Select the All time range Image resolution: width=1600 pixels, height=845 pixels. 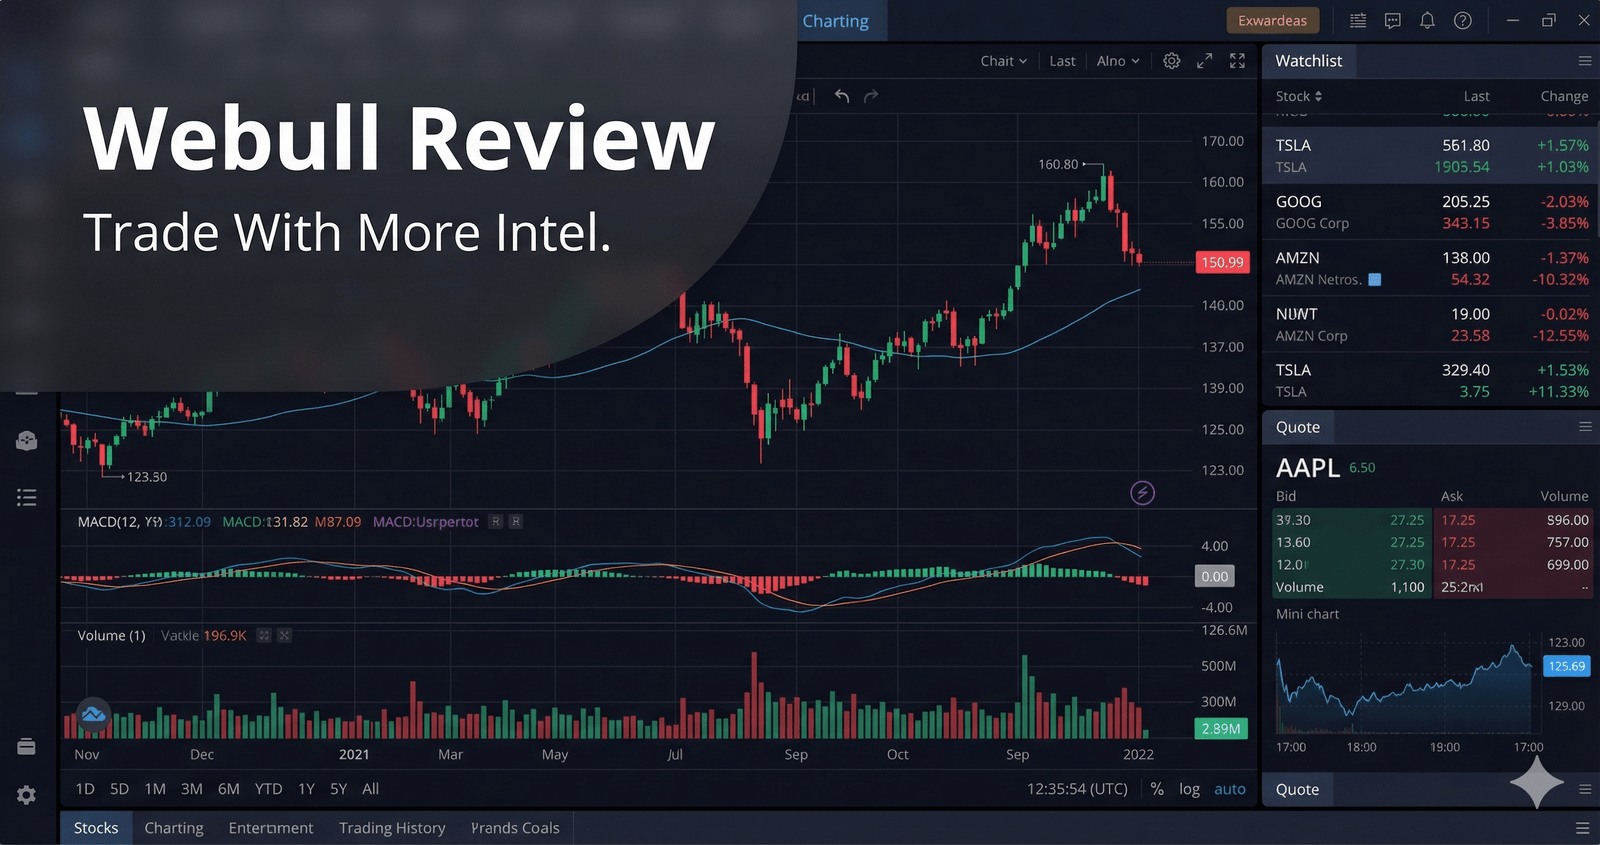370,789
